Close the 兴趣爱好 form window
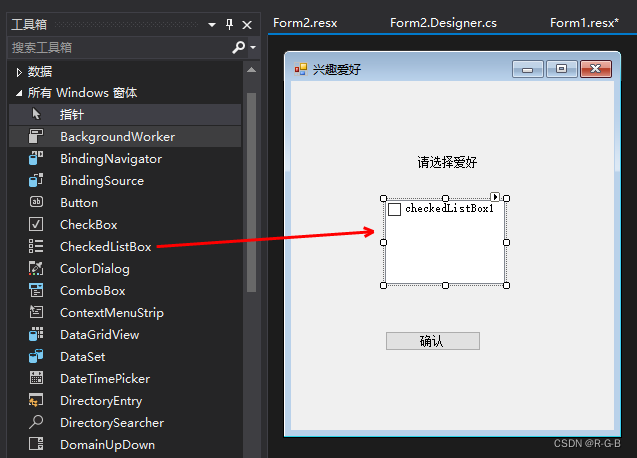 click(596, 69)
